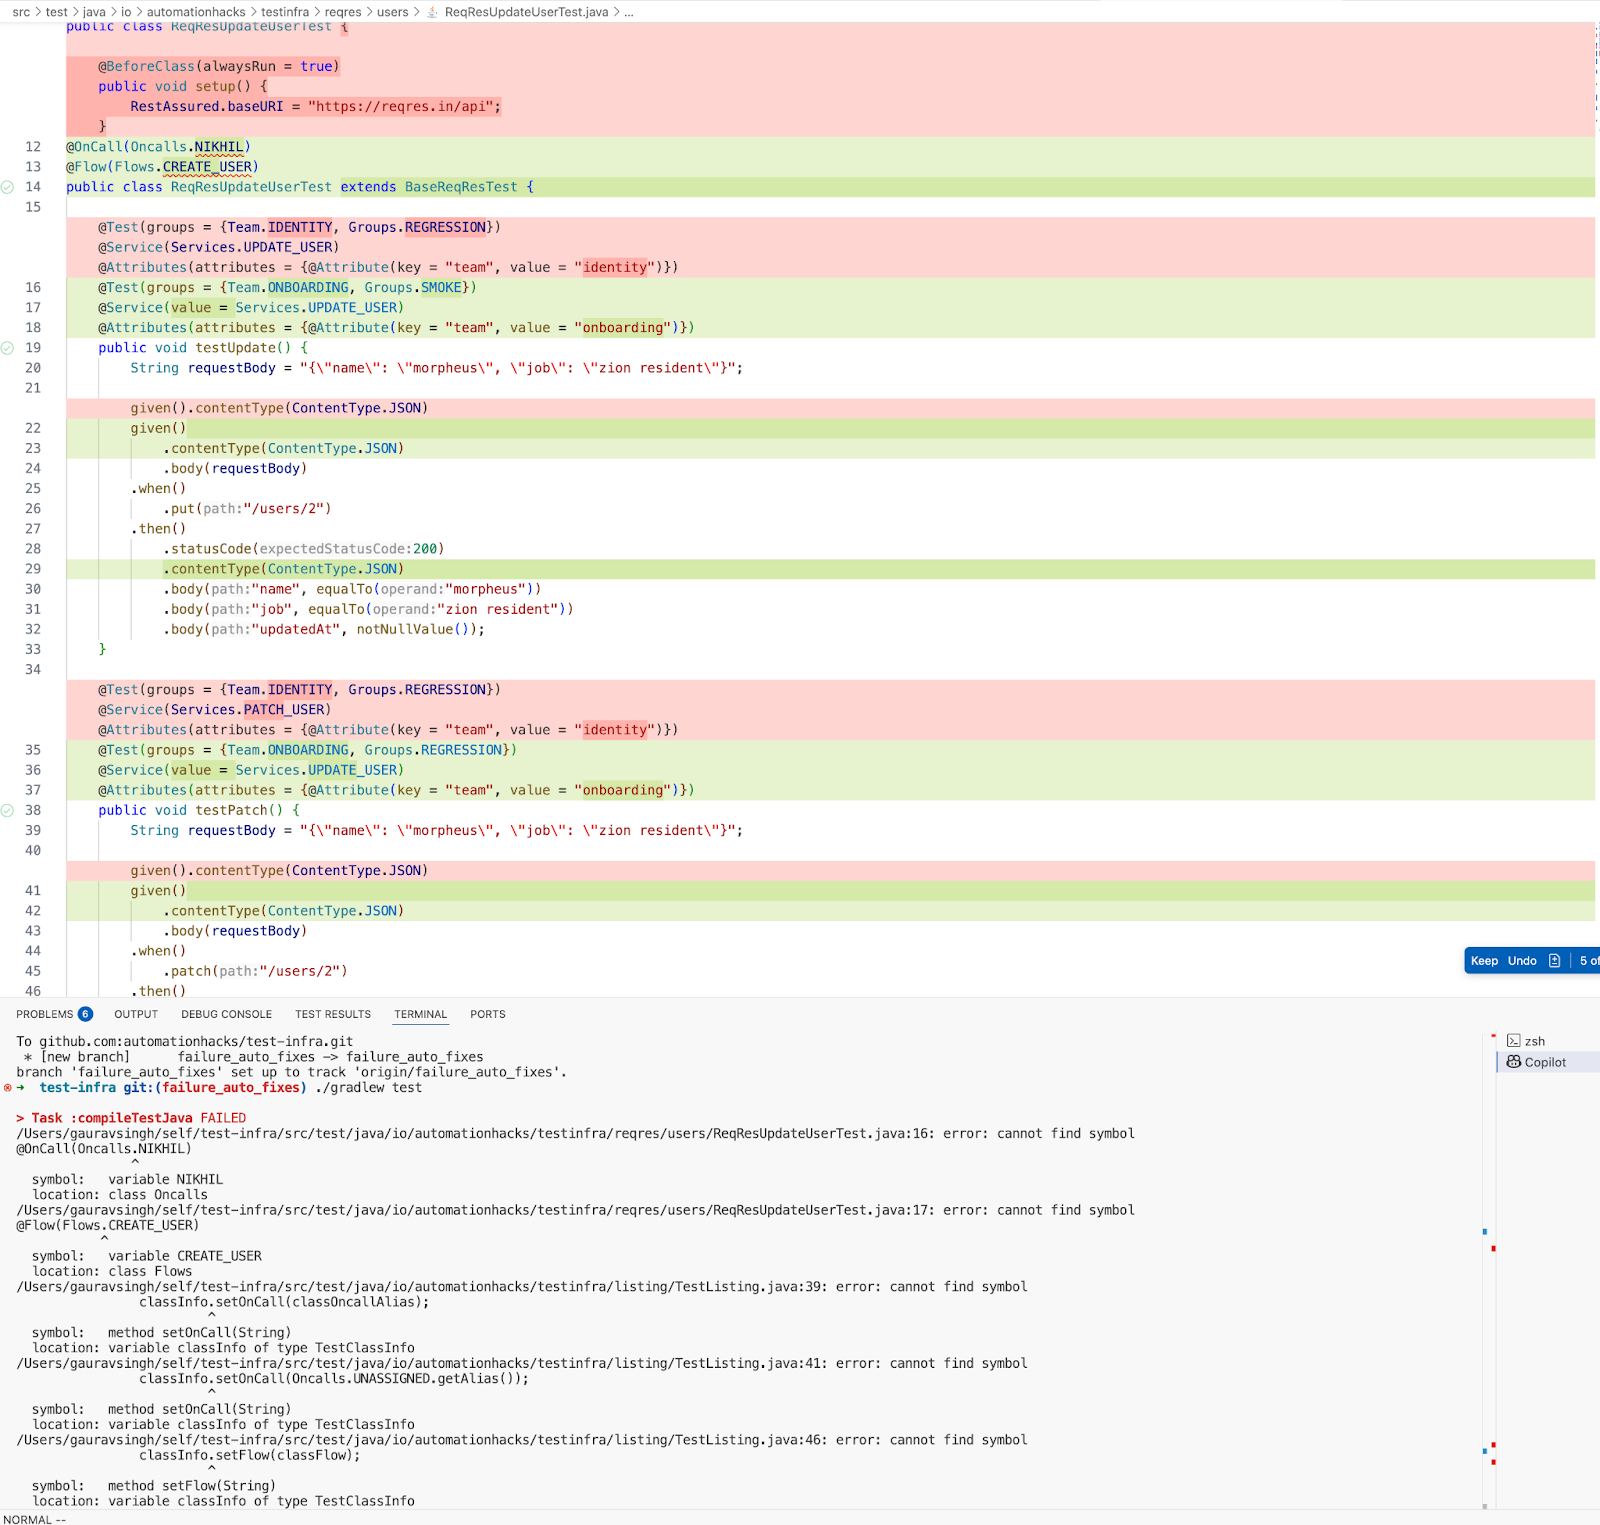Switch to the TEST RESULTS tab
Image resolution: width=1600 pixels, height=1525 pixels.
(332, 1014)
